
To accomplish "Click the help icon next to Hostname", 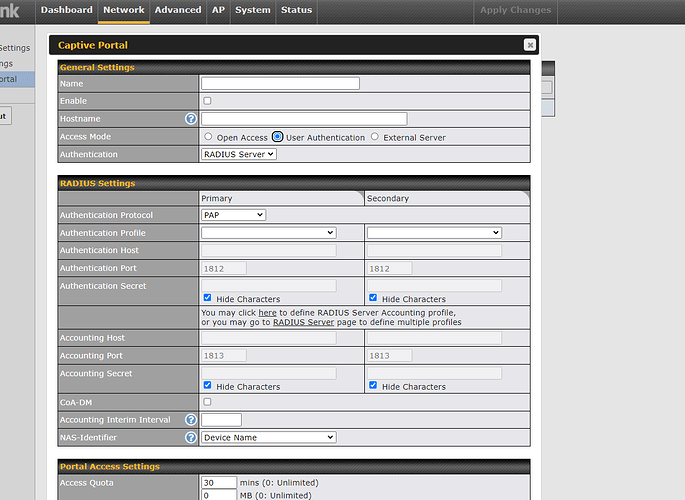I will click(x=190, y=119).
